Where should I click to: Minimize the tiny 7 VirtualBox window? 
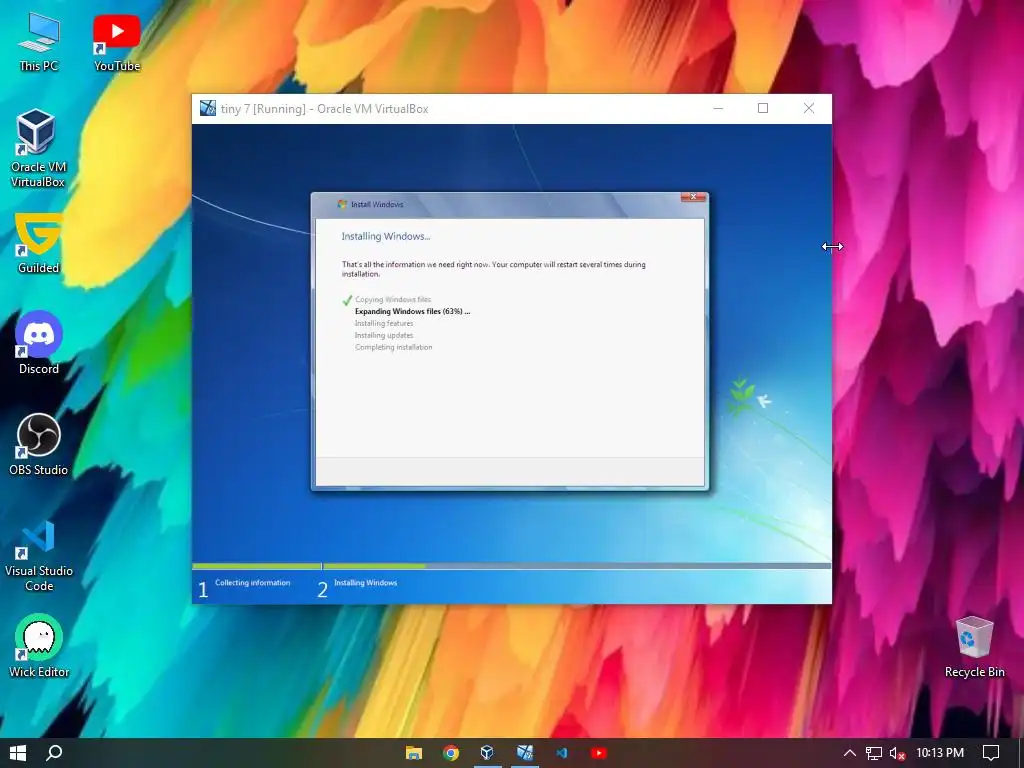tap(718, 108)
